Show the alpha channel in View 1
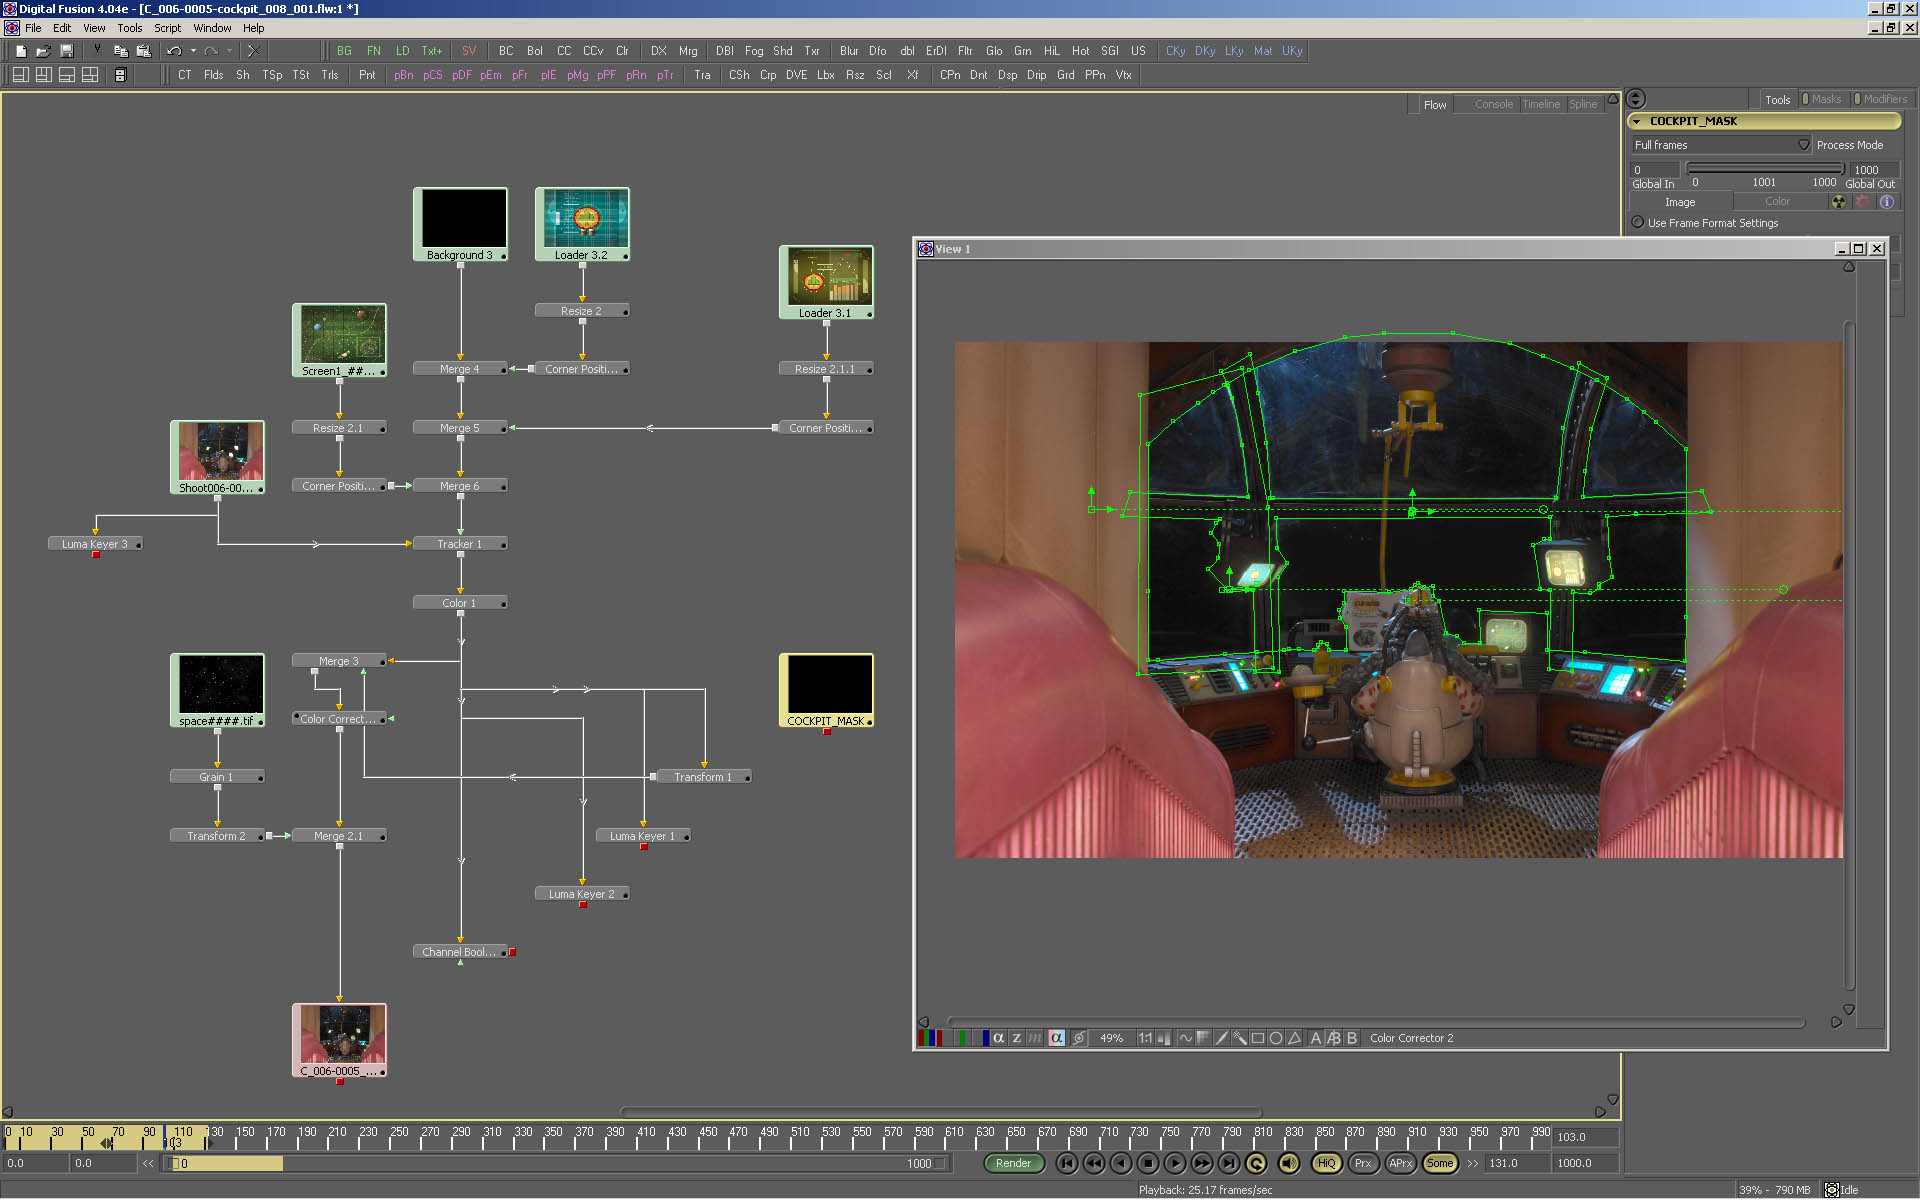 tap(998, 1038)
